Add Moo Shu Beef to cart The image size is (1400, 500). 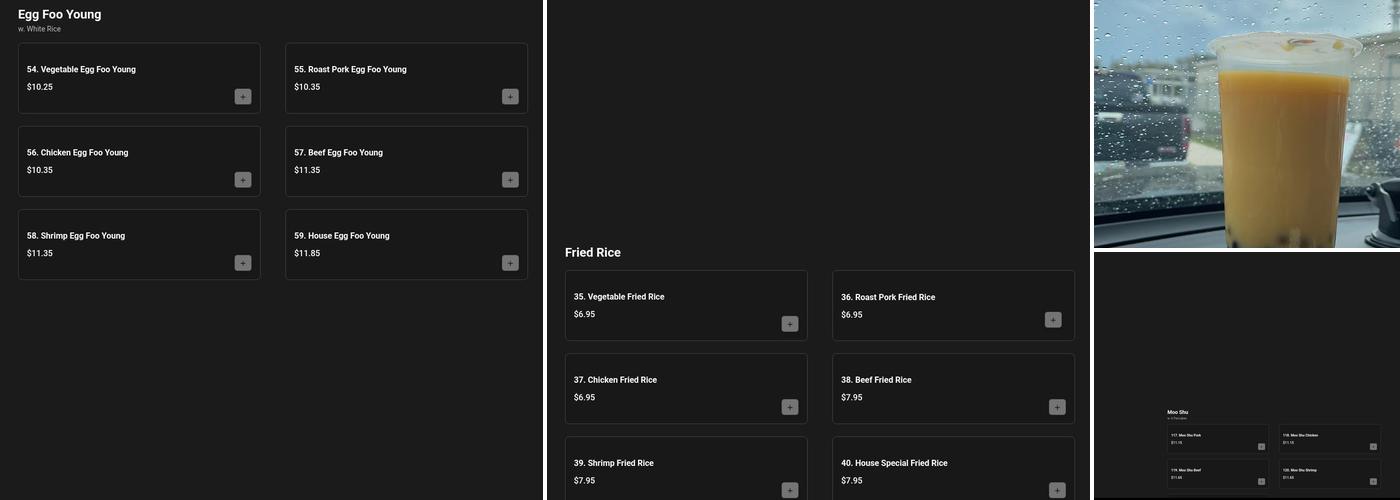point(1261,481)
